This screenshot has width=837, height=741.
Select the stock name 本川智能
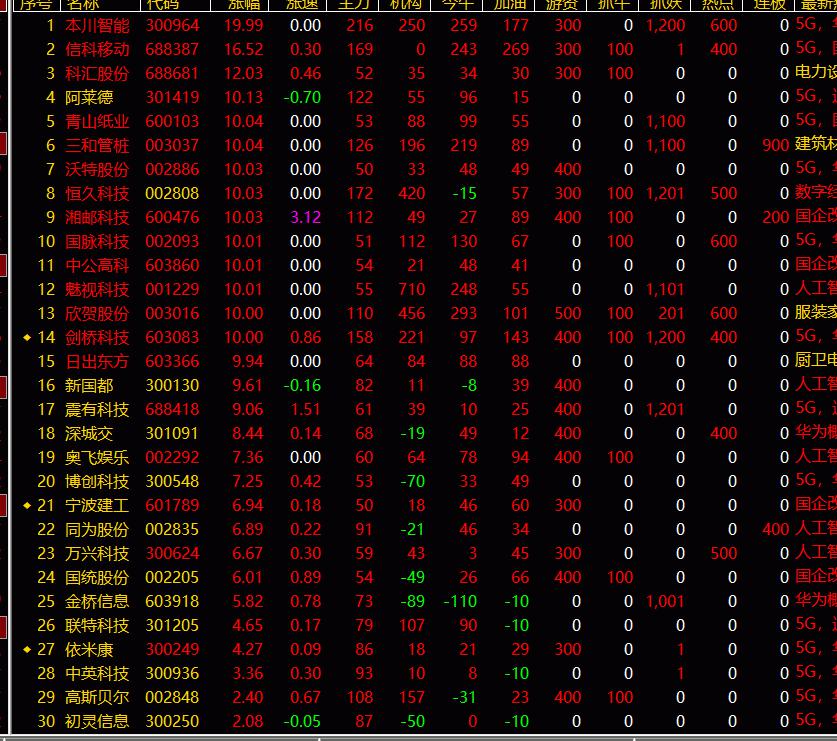(97, 26)
